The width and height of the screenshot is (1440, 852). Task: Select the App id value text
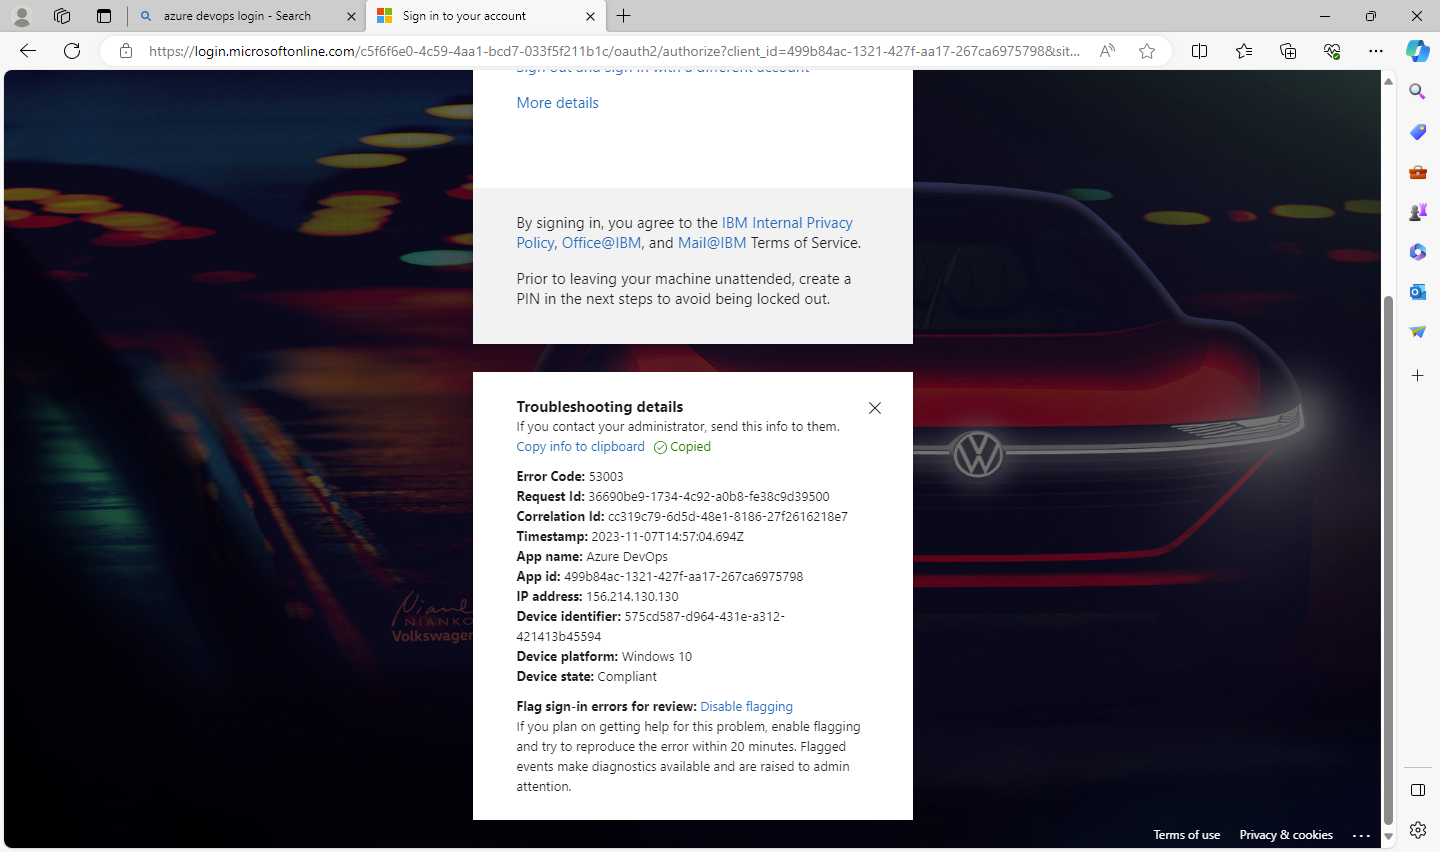tap(684, 577)
